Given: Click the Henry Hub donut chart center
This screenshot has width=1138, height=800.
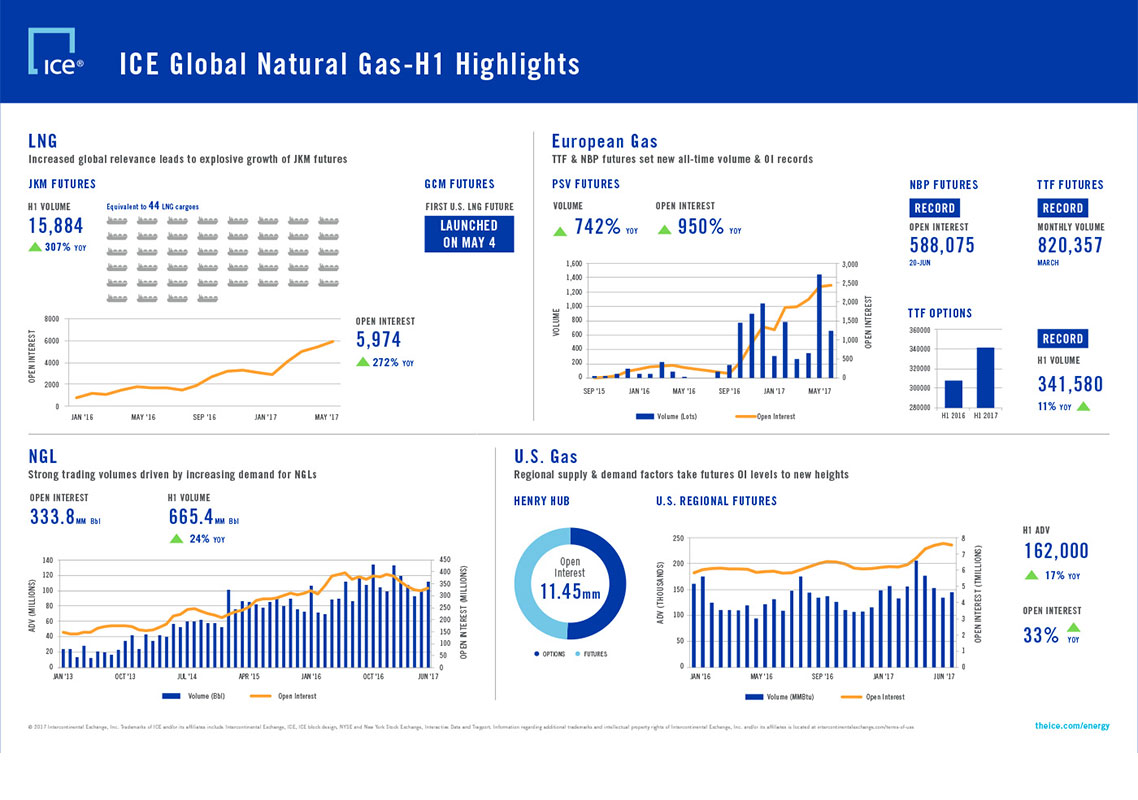Looking at the screenshot, I should tap(569, 581).
